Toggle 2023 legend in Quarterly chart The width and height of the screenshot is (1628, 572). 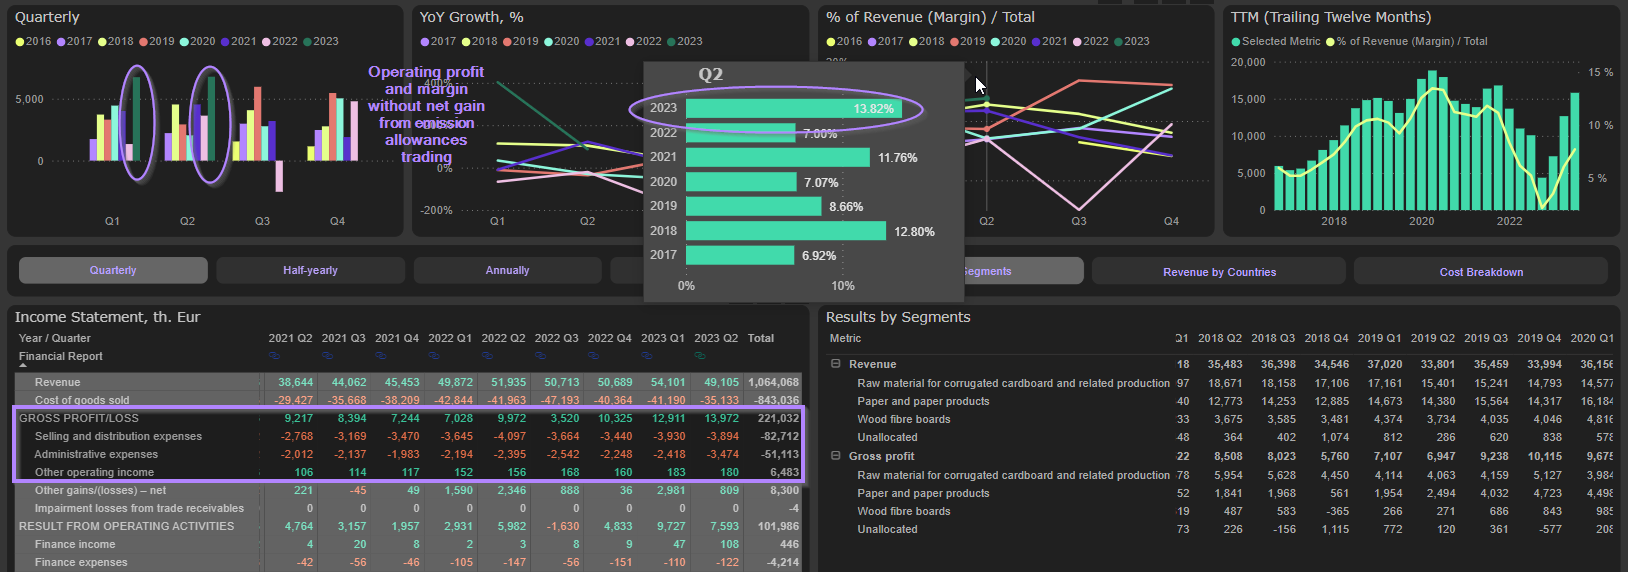320,42
